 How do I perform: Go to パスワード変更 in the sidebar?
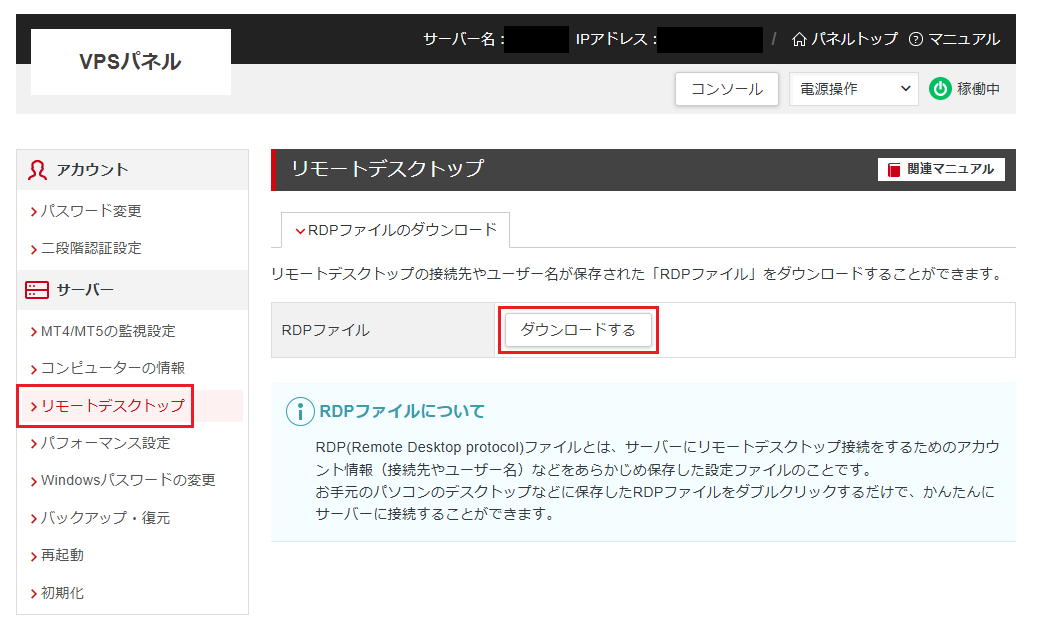point(91,211)
